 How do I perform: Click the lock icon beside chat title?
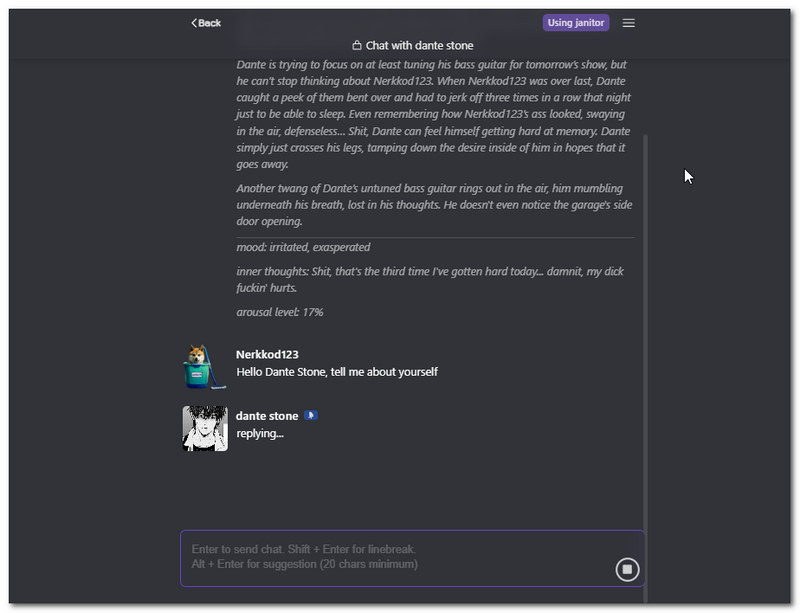point(357,46)
